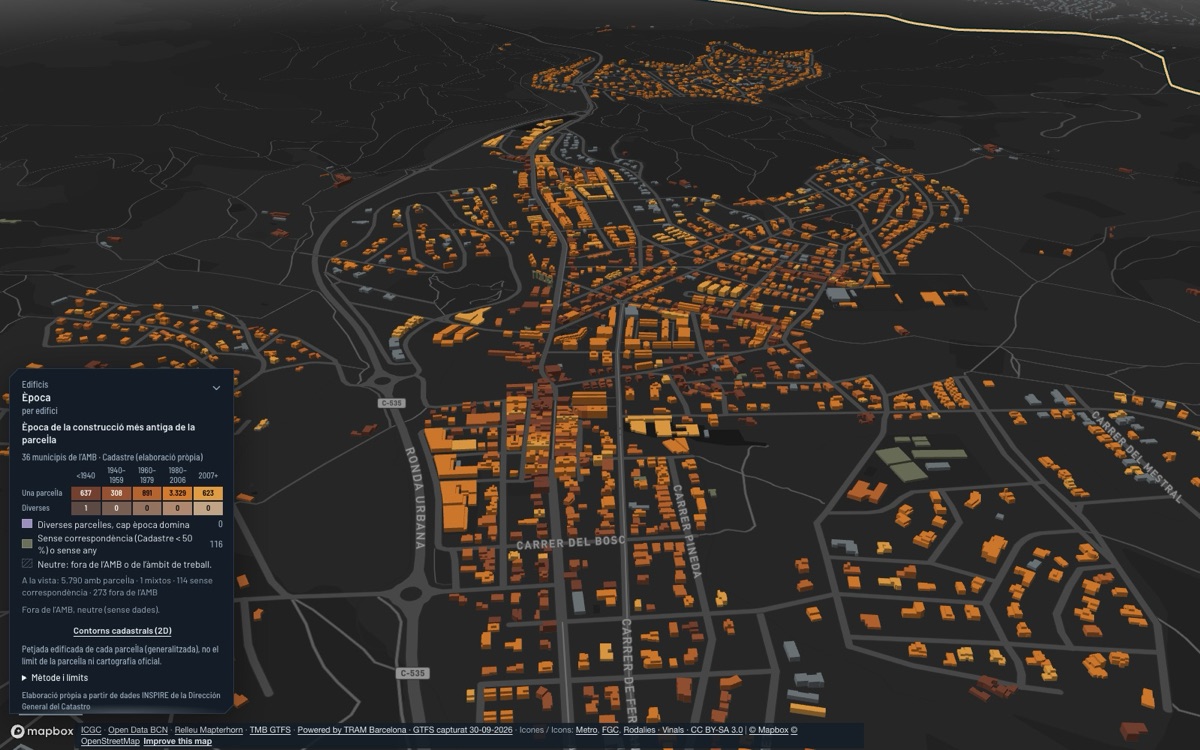Image resolution: width=1200 pixels, height=750 pixels.
Task: Click the 1940-1959 column header
Action: 116,473
